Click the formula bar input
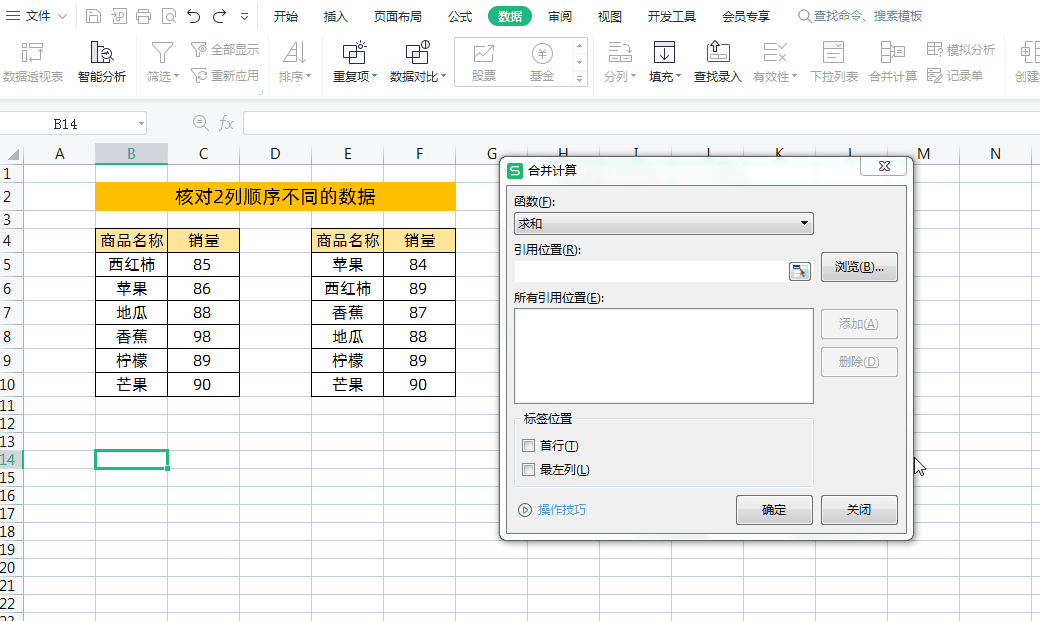Screen dimensions: 1040x621 641,123
